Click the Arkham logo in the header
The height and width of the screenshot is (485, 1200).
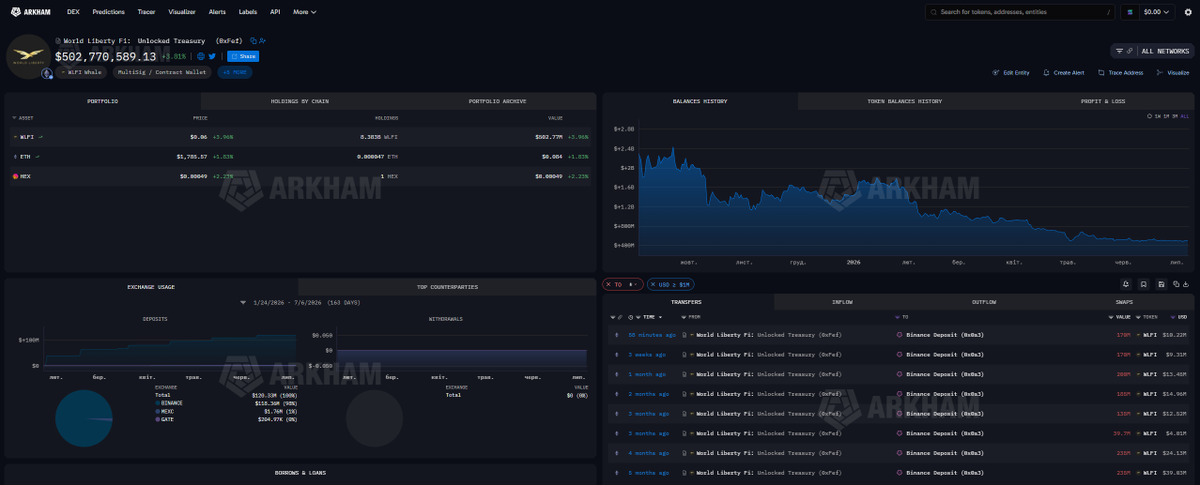click(x=32, y=12)
